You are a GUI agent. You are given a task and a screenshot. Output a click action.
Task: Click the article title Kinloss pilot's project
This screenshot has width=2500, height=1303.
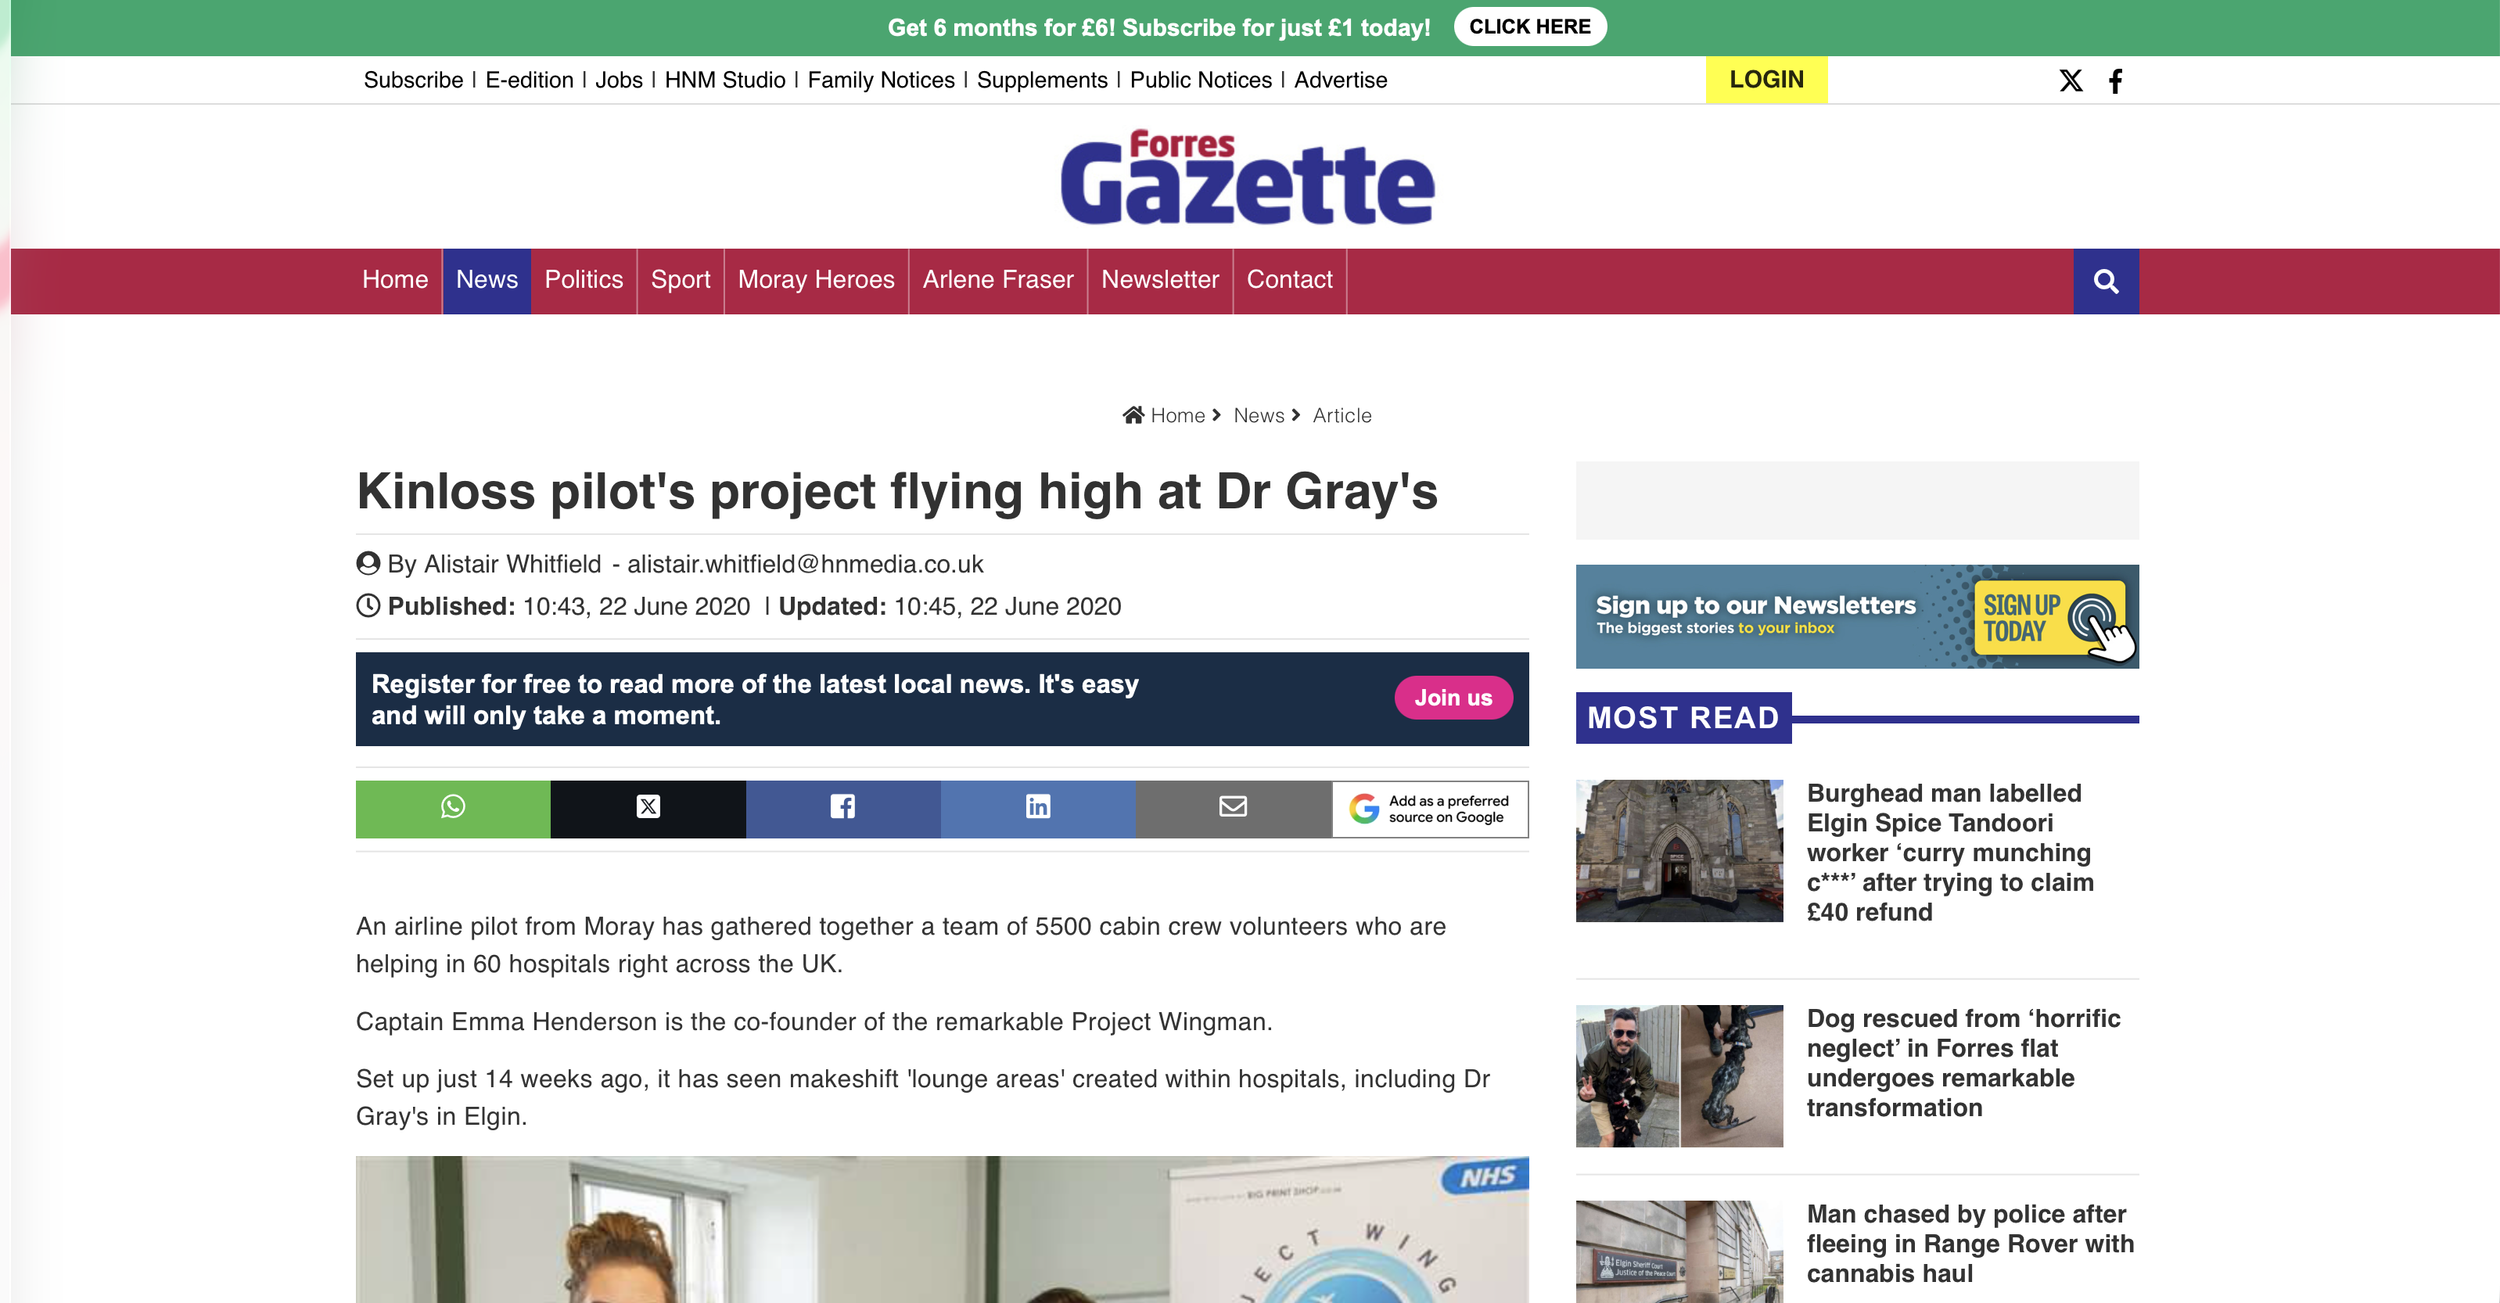click(x=897, y=491)
